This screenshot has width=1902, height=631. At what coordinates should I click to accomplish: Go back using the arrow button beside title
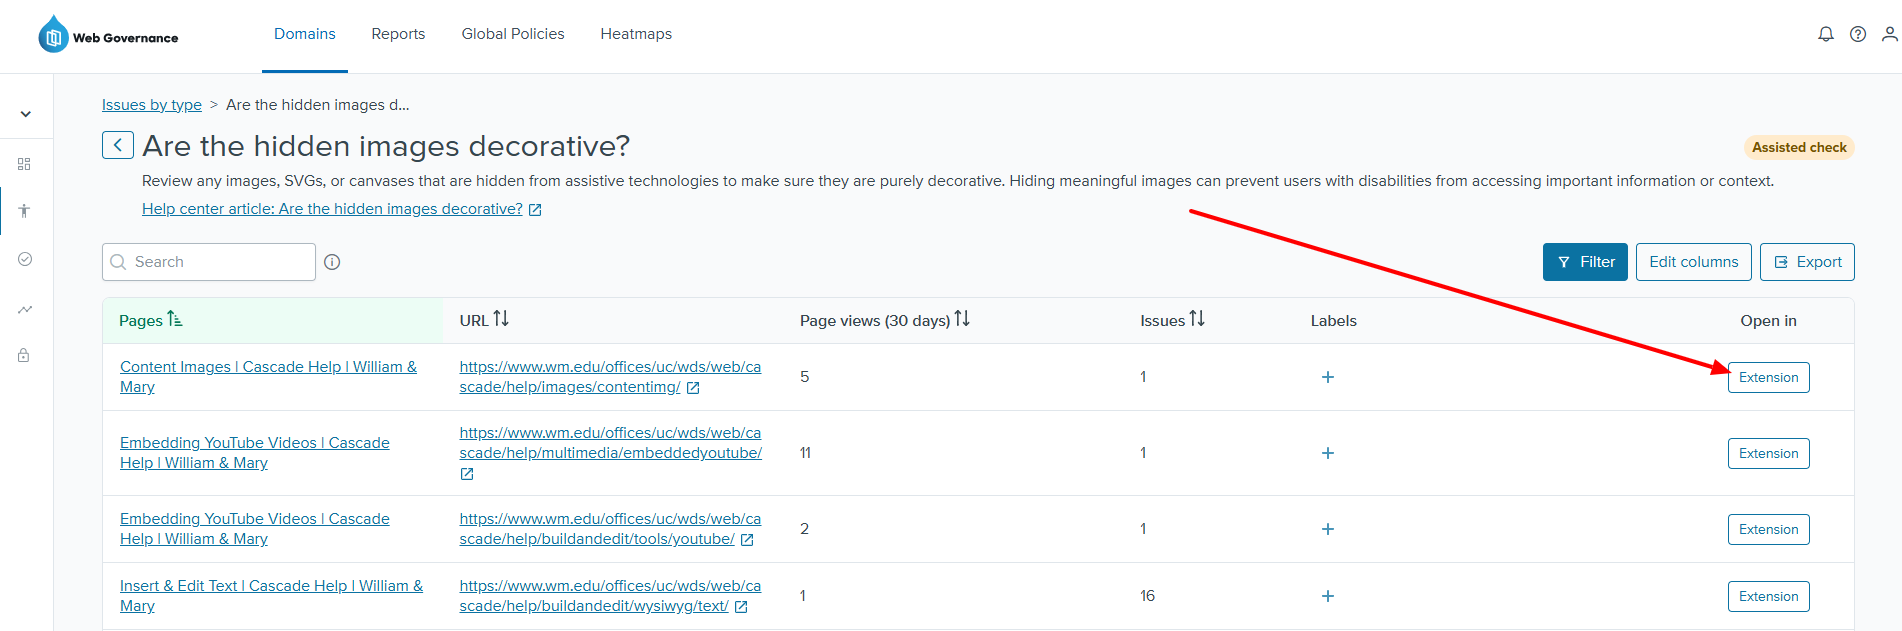click(118, 145)
